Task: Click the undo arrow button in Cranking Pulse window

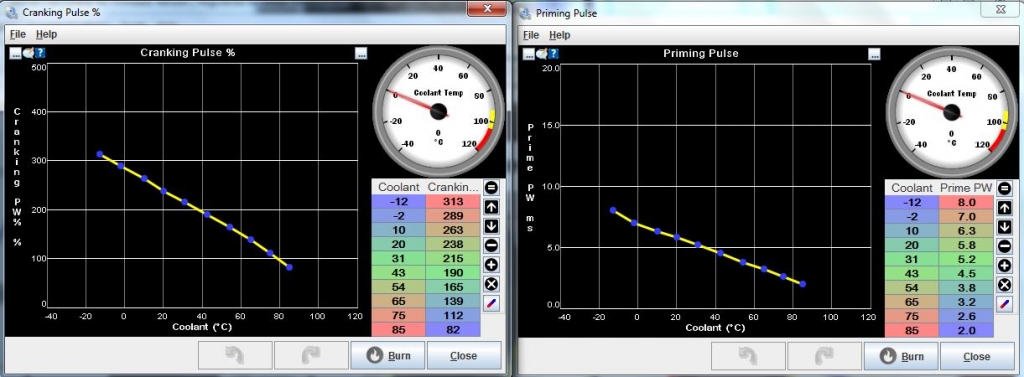Action: click(235, 355)
